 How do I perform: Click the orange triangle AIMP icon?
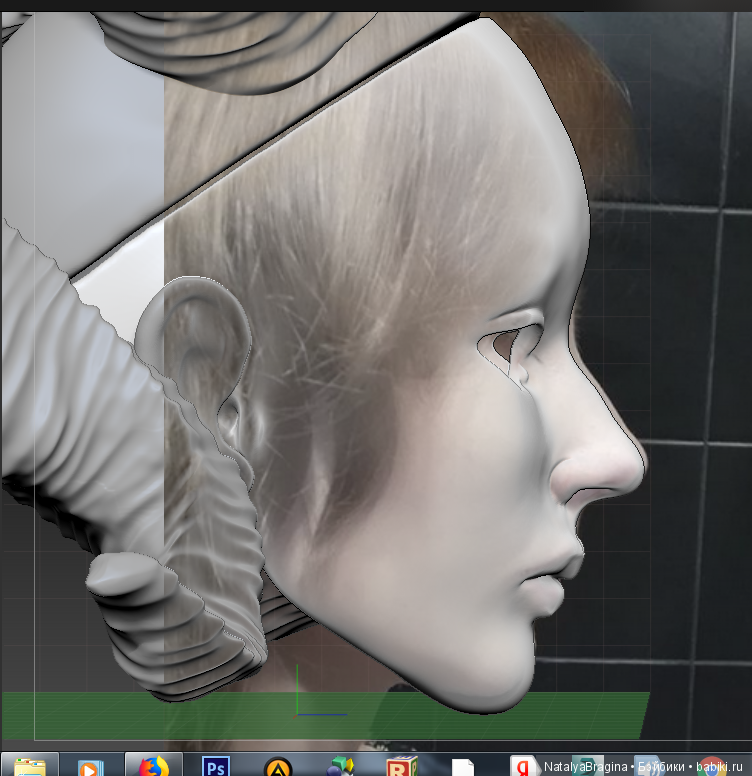[275, 767]
